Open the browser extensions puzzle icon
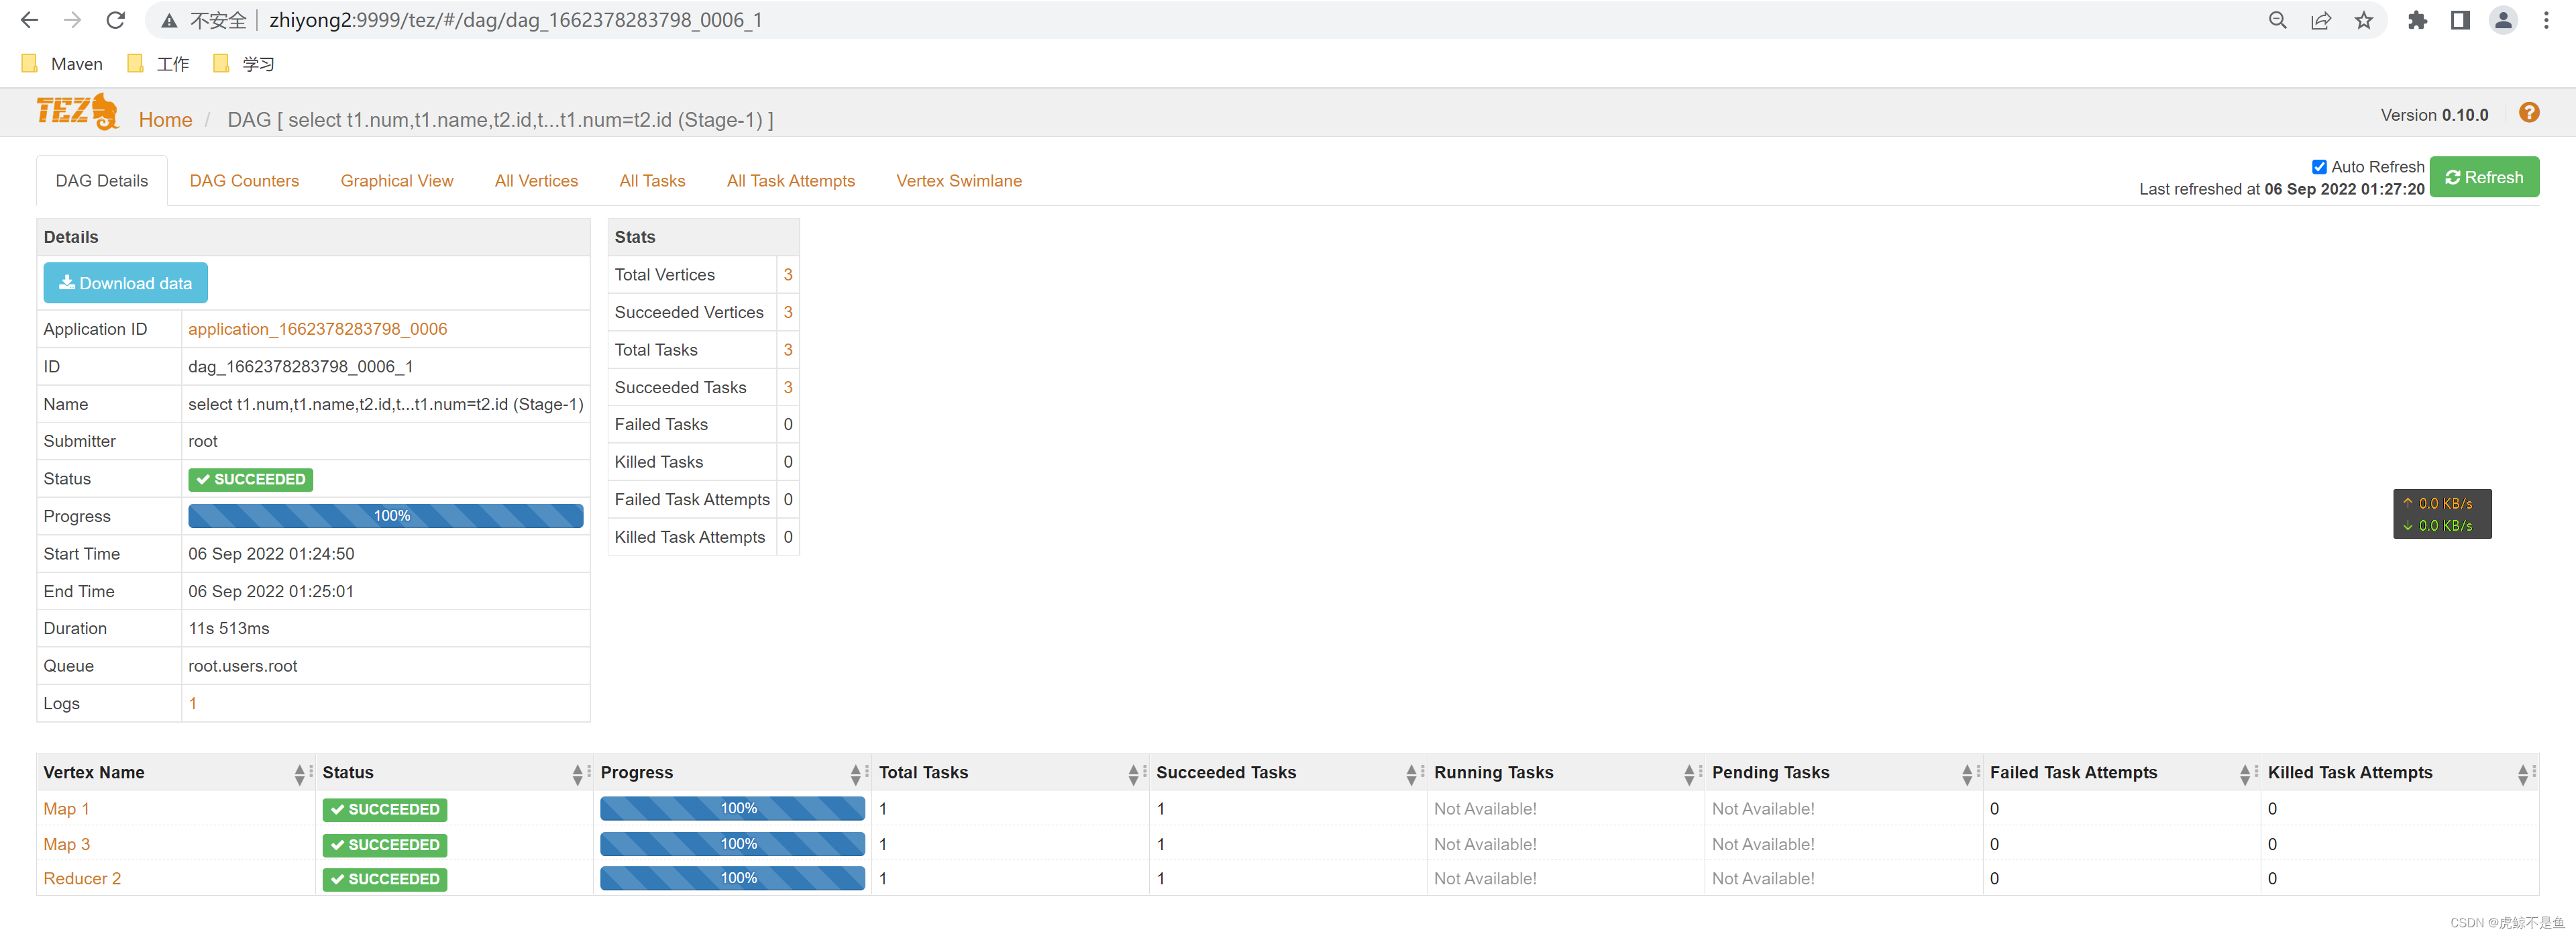This screenshot has height=936, width=2576. (2417, 20)
